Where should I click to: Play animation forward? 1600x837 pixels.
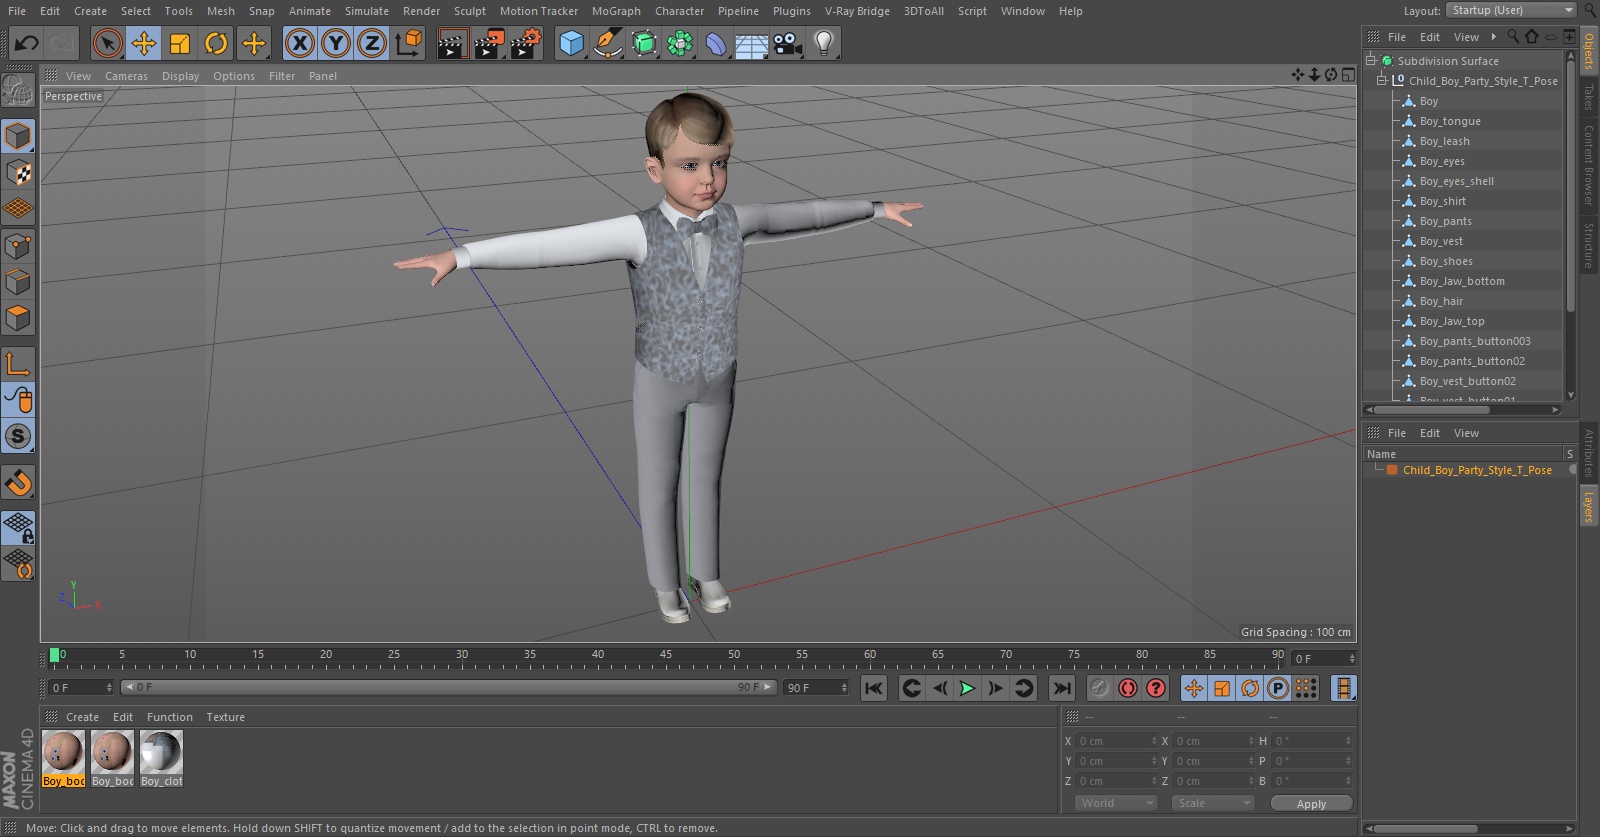click(967, 688)
